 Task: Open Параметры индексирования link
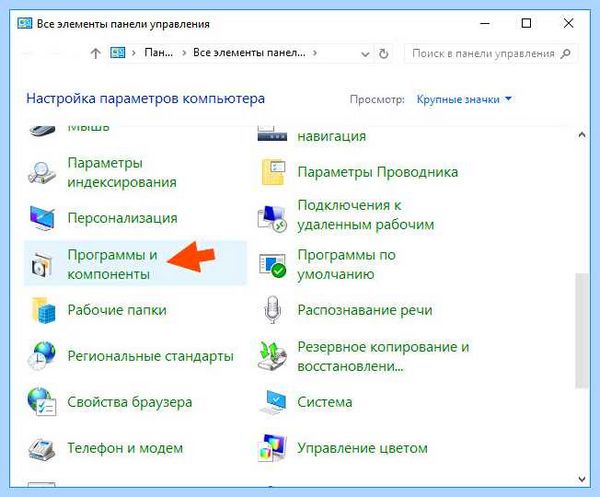coord(122,173)
